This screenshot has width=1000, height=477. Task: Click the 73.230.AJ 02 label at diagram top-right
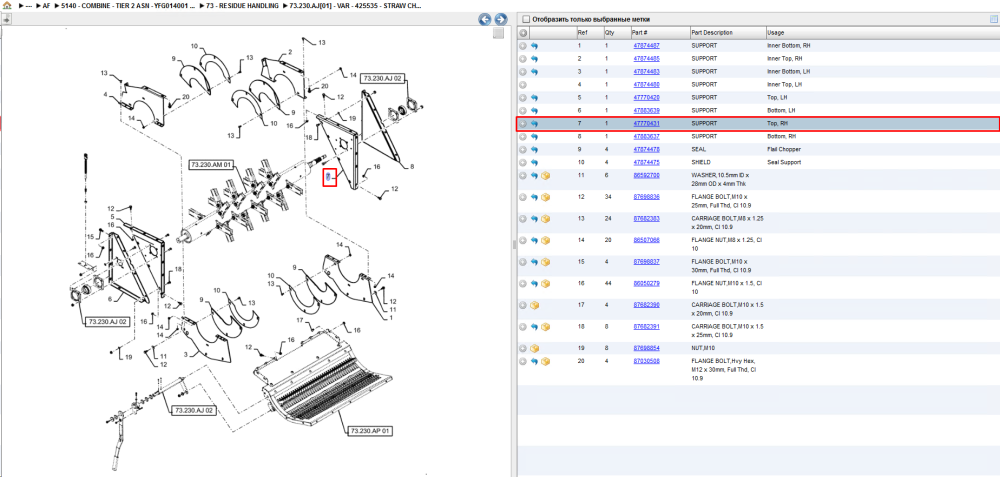[x=383, y=78]
